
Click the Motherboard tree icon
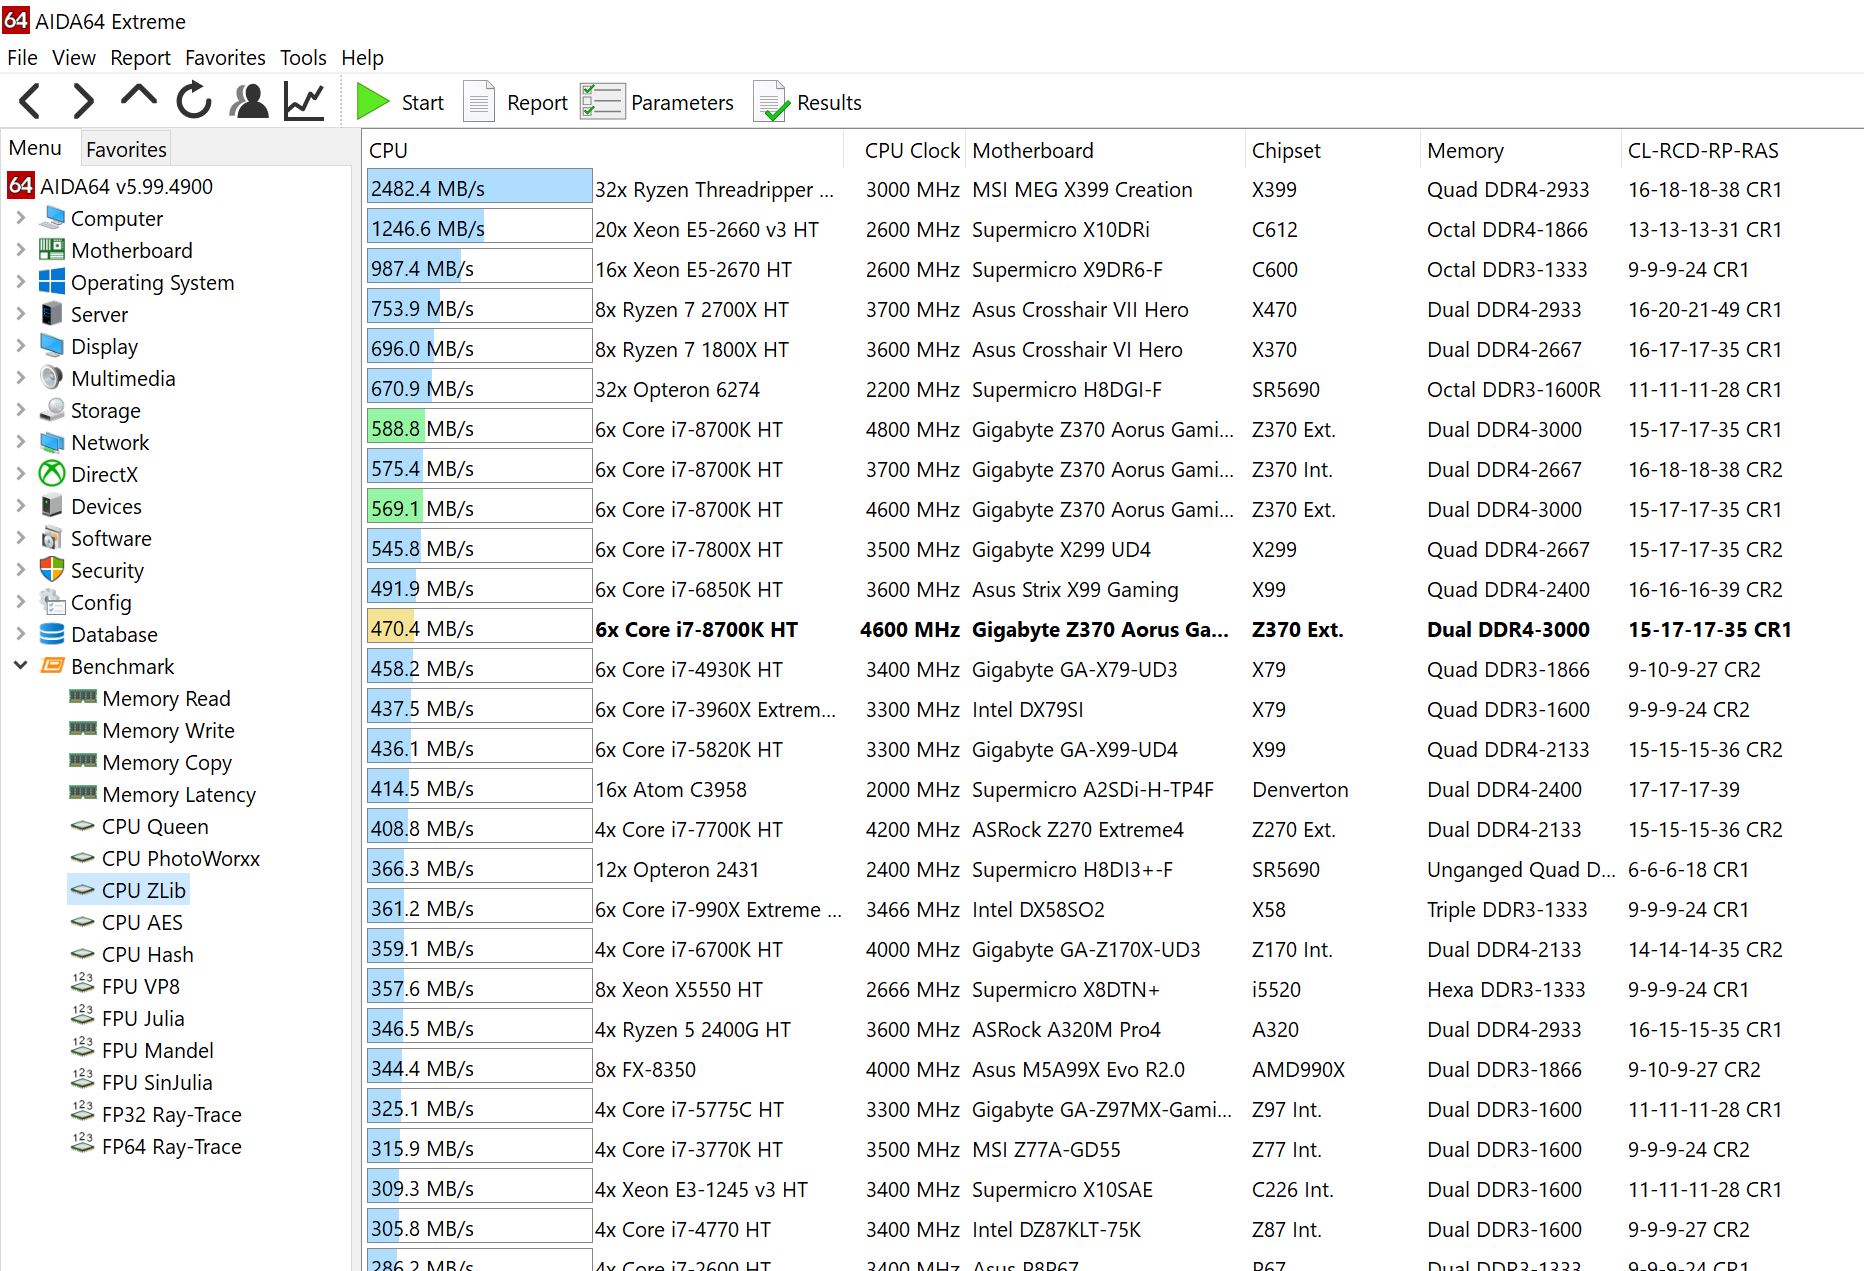tap(52, 250)
